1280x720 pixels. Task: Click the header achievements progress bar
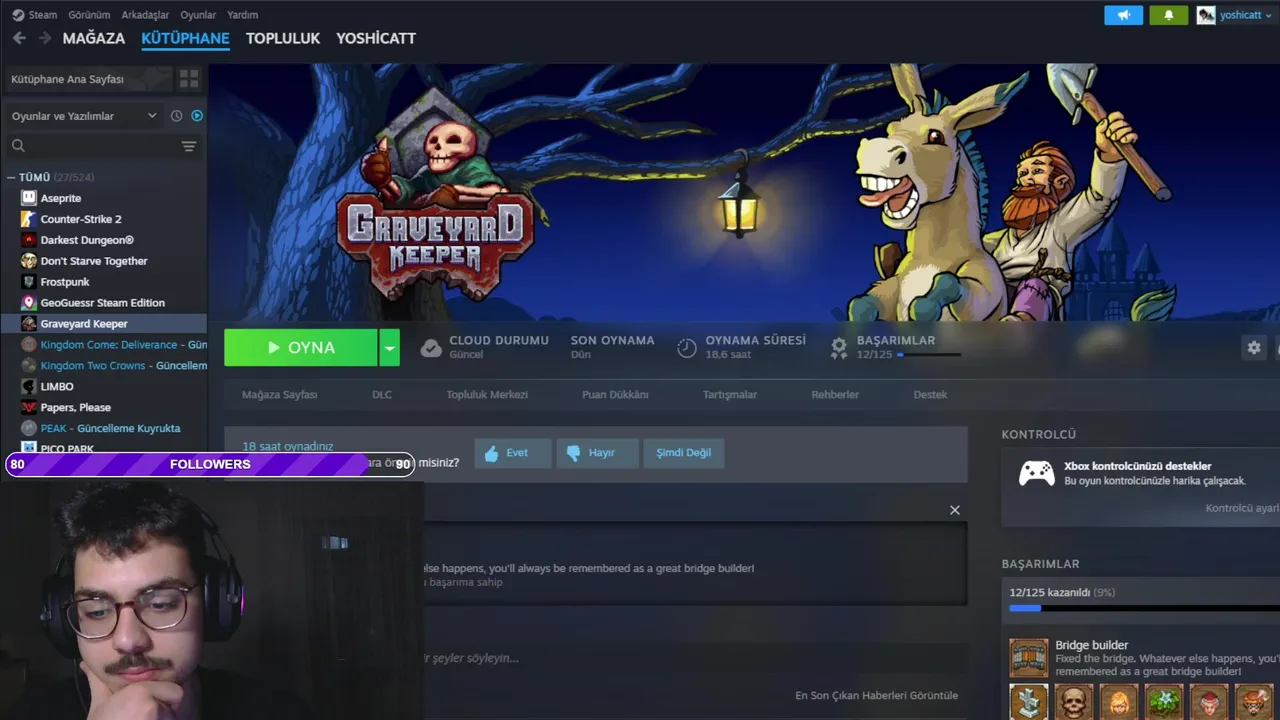pos(929,355)
